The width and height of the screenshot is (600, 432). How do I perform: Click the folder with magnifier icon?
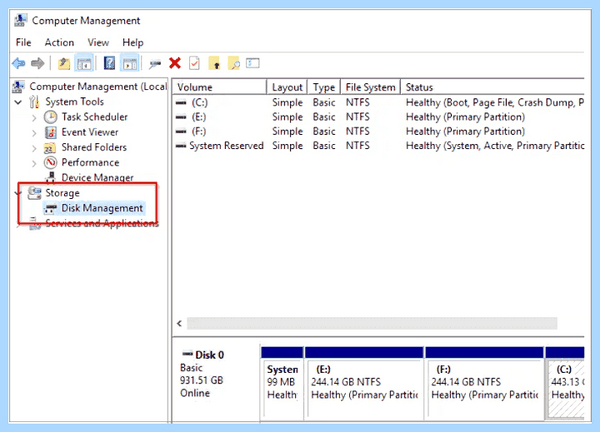233,63
